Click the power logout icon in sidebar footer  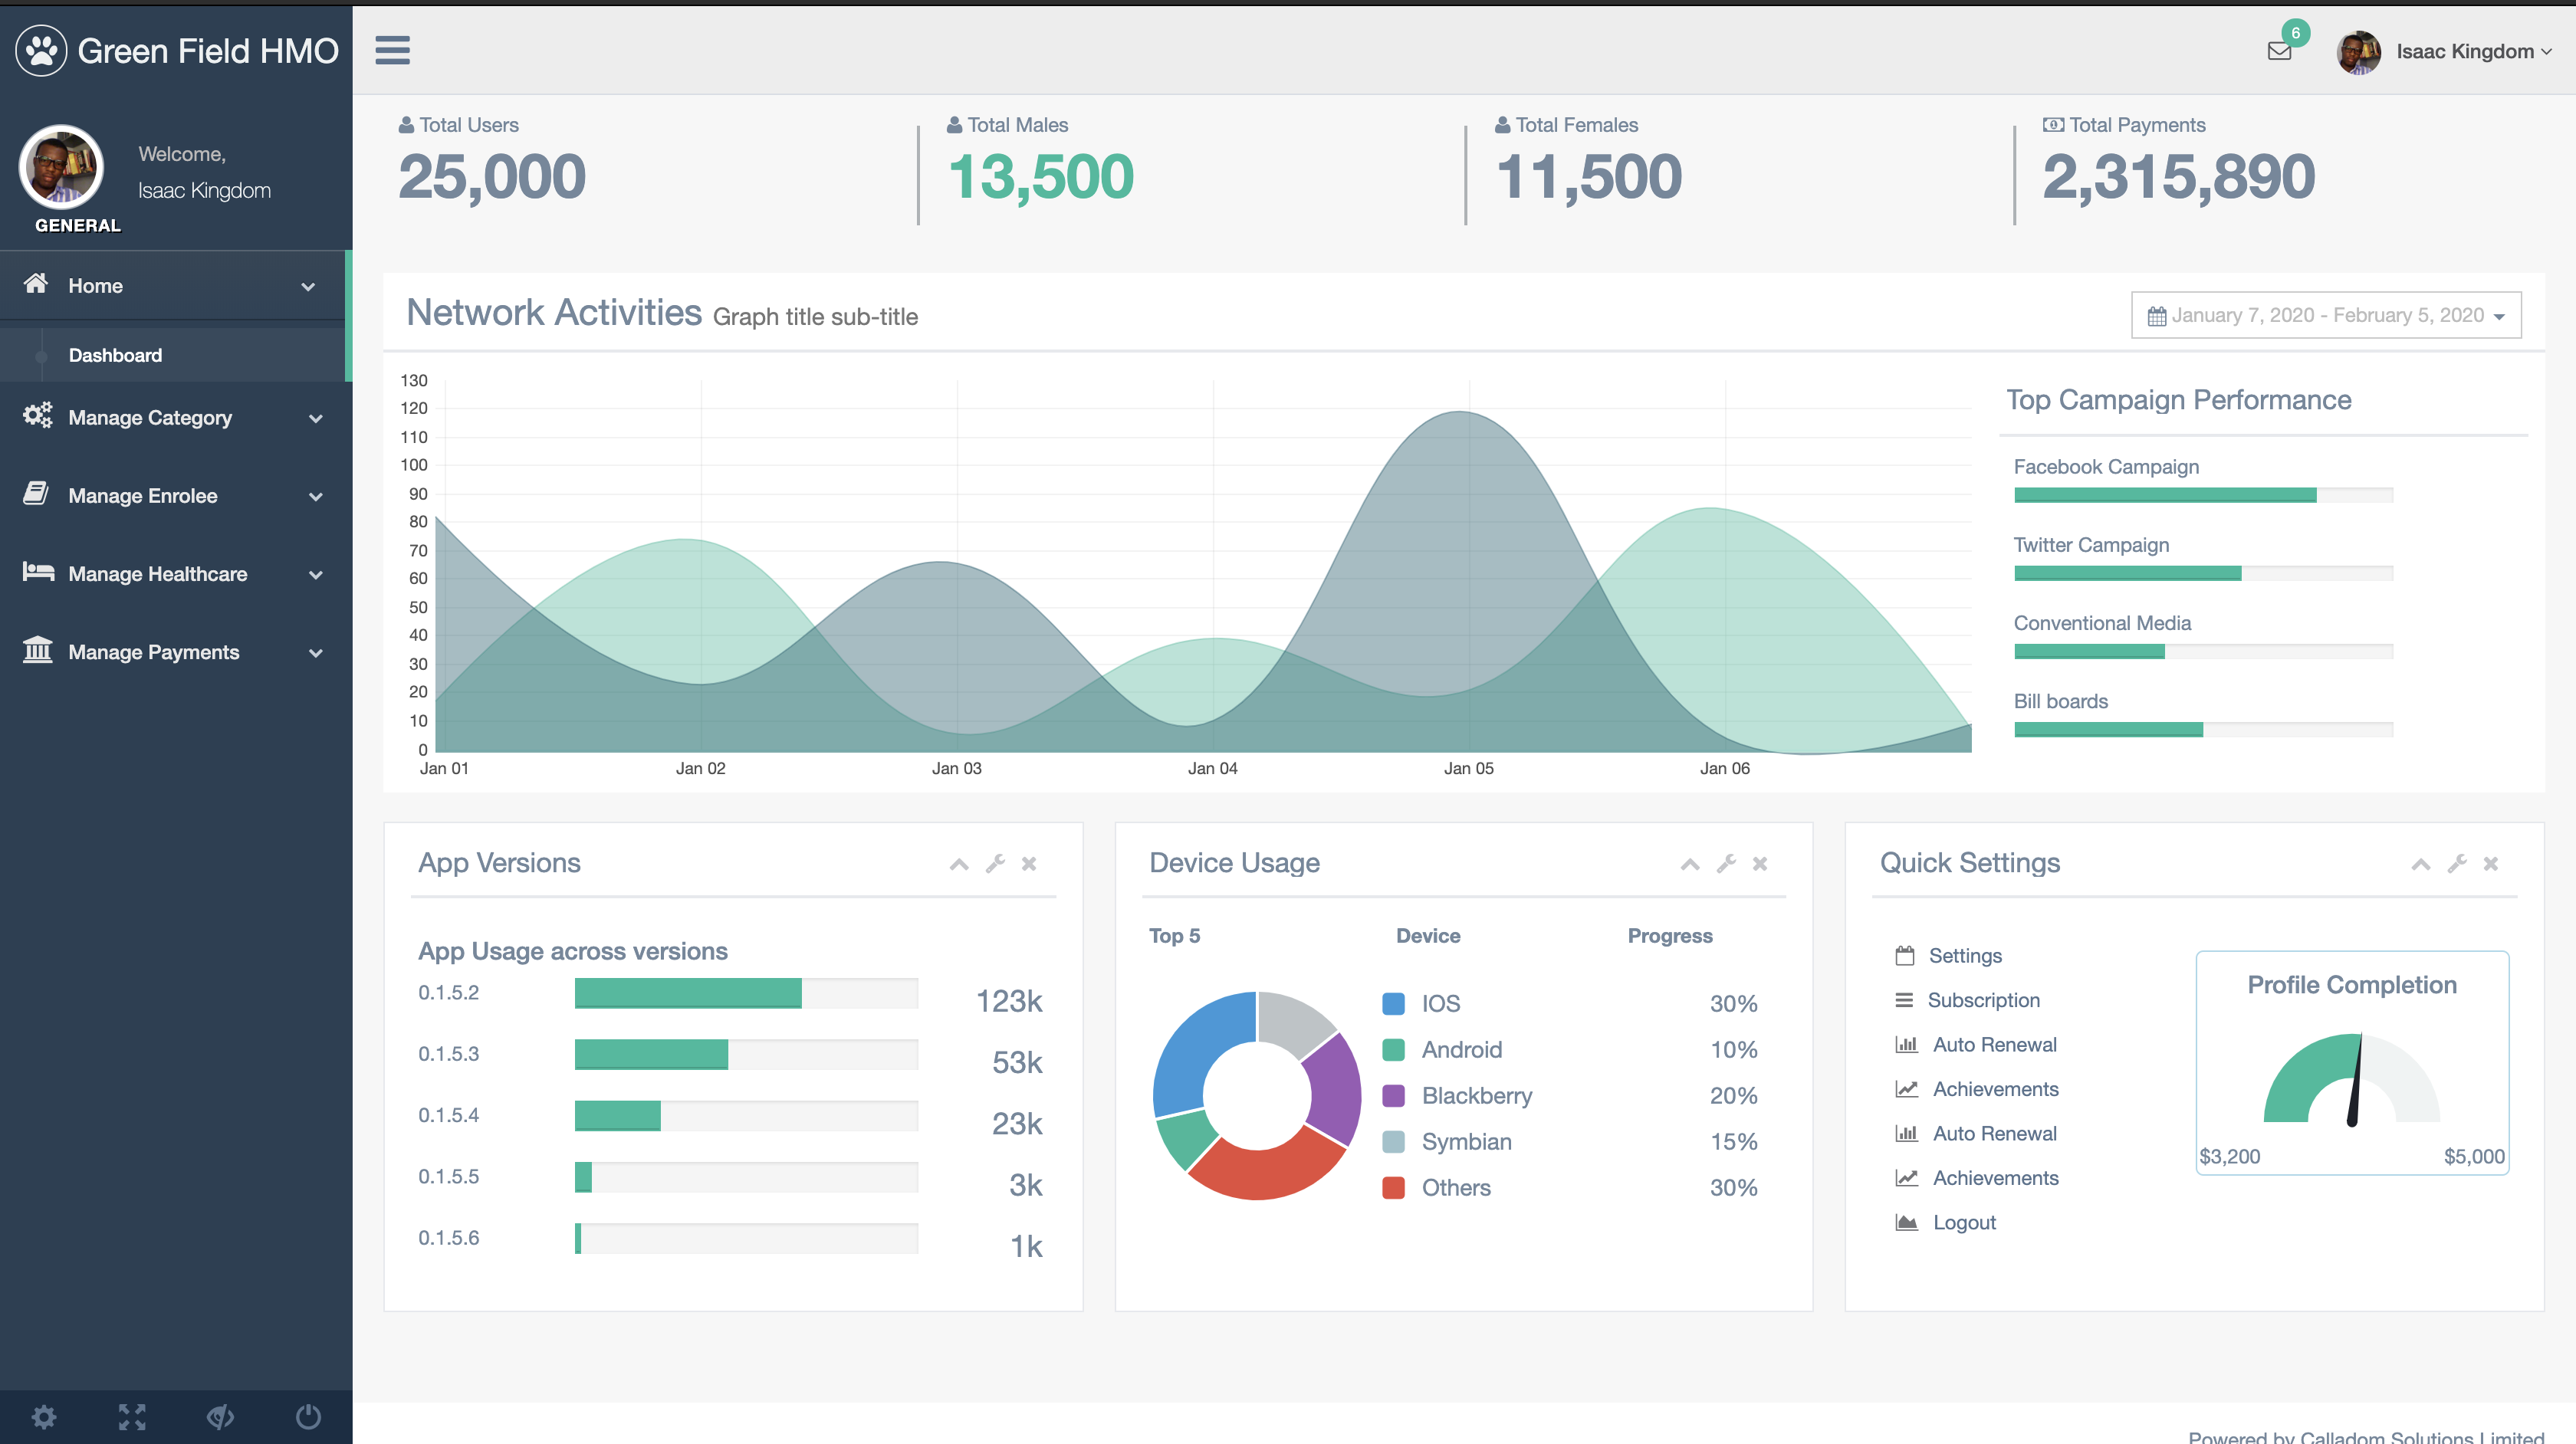tap(308, 1416)
